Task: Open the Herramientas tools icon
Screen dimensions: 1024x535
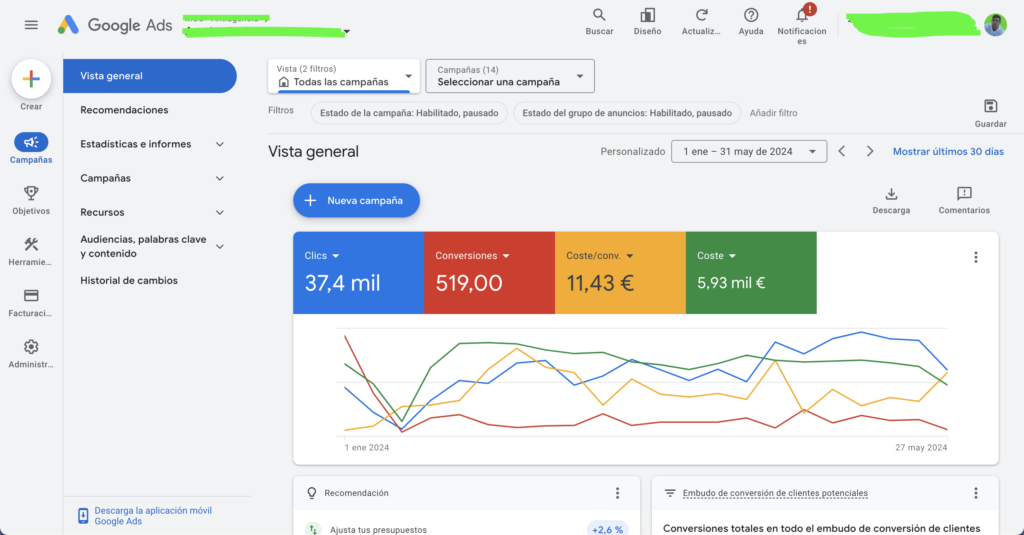Action: [31, 245]
